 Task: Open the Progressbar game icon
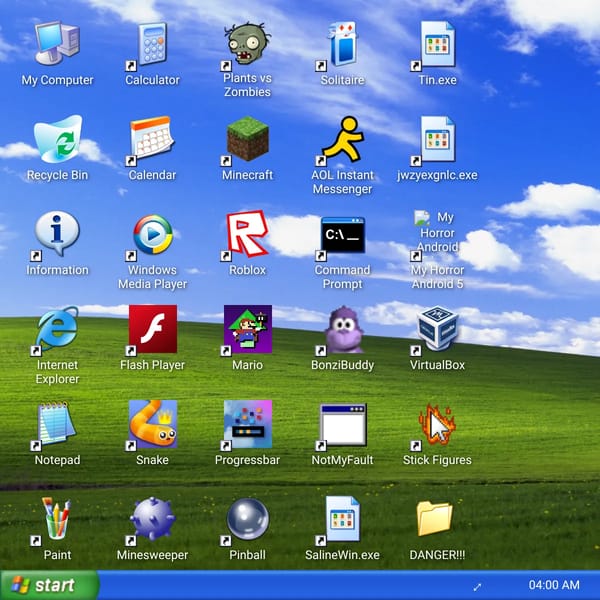click(x=248, y=424)
